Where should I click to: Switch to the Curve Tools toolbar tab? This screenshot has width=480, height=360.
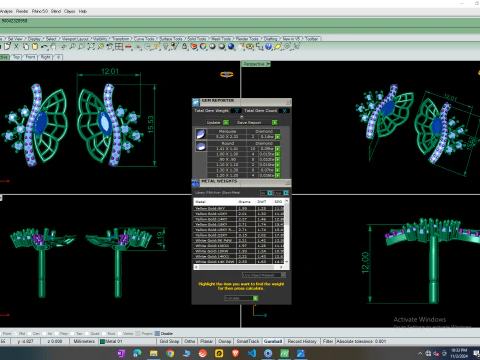click(144, 39)
